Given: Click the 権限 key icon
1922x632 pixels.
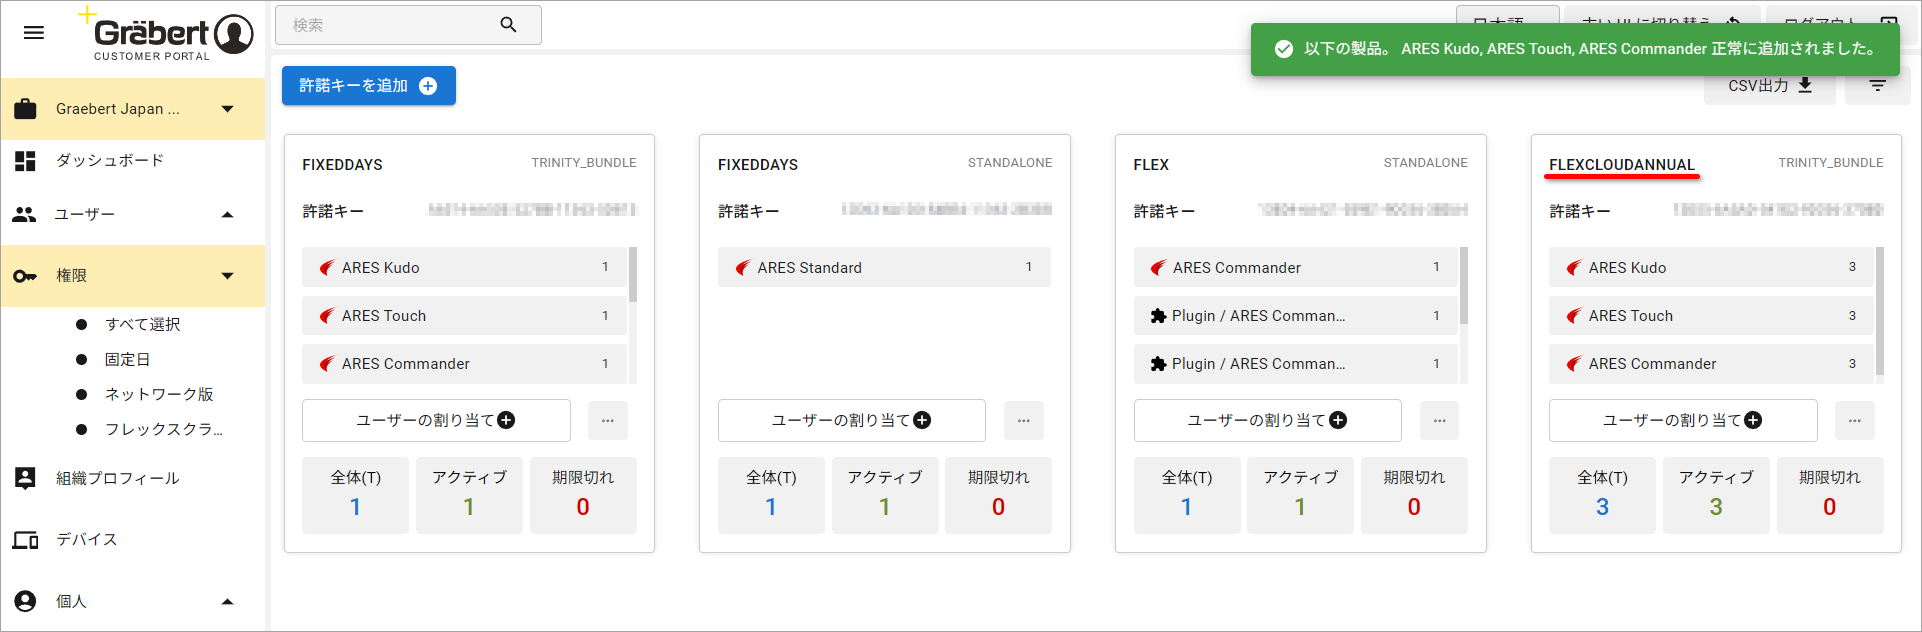Looking at the screenshot, I should coord(25,276).
